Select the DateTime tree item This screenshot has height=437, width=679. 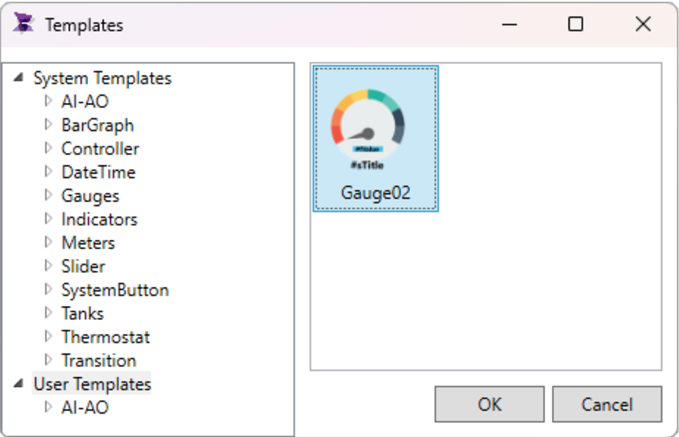pyautogui.click(x=98, y=172)
